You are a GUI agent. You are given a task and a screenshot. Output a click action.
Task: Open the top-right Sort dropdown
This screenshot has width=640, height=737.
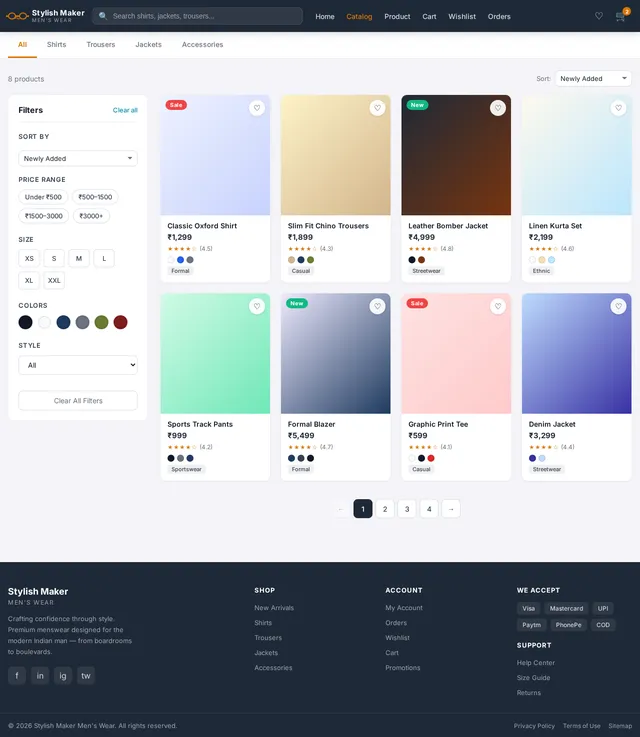tap(593, 78)
